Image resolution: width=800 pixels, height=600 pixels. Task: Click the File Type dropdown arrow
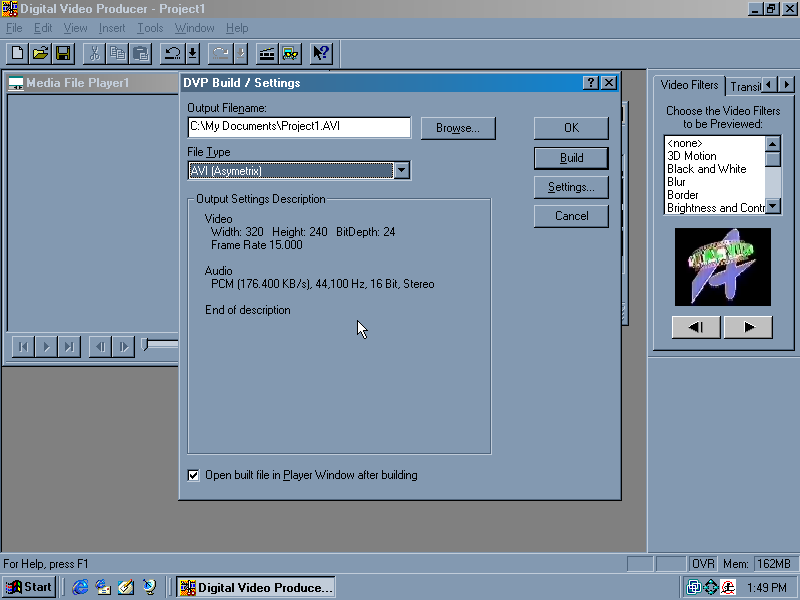pos(402,170)
